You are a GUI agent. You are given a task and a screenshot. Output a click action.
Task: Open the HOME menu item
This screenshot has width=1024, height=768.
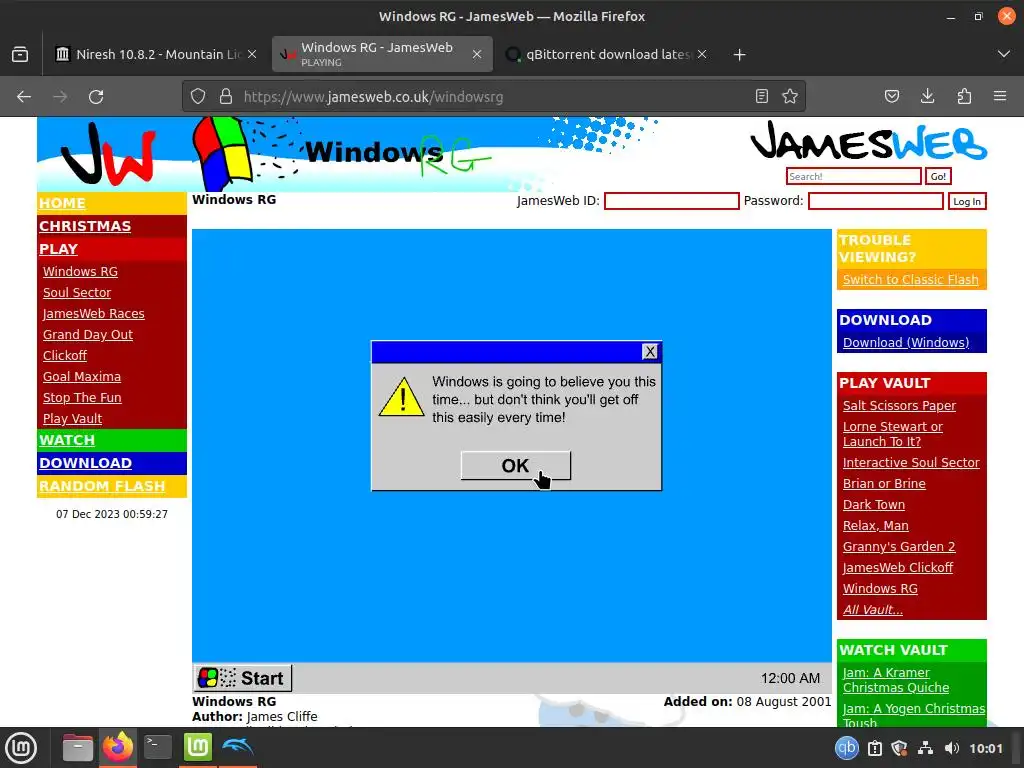(x=62, y=203)
